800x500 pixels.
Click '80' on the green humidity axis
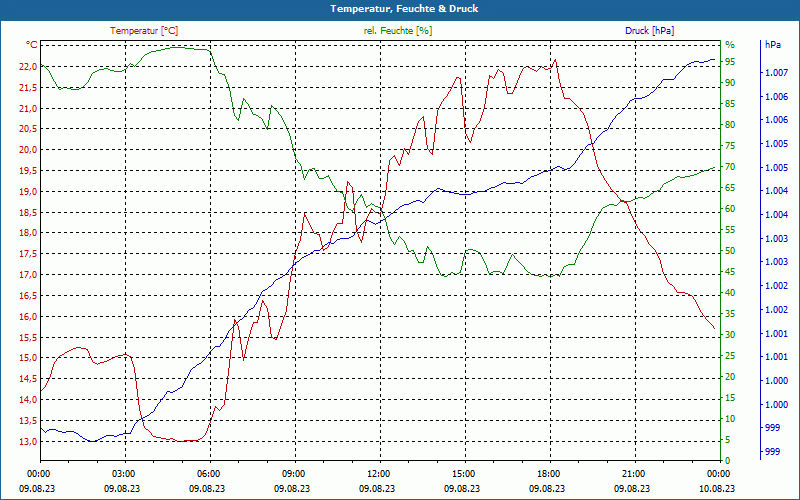pyautogui.click(x=730, y=125)
